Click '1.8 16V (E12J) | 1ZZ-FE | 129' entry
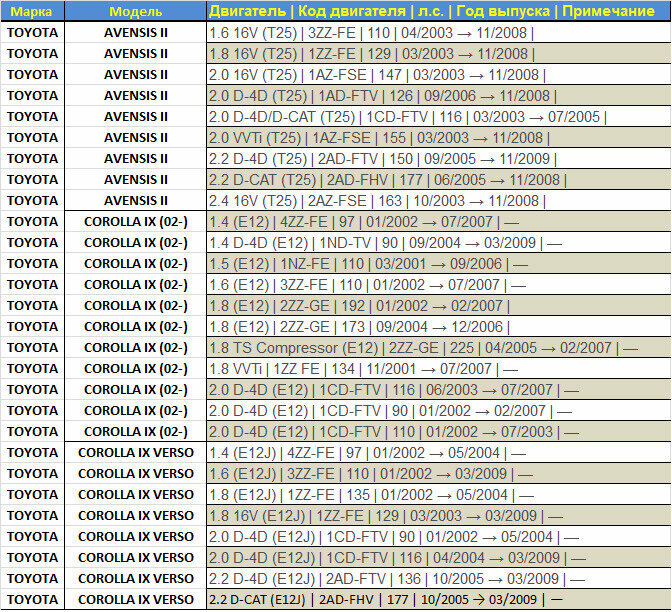The width and height of the screenshot is (672, 612). coord(439,516)
